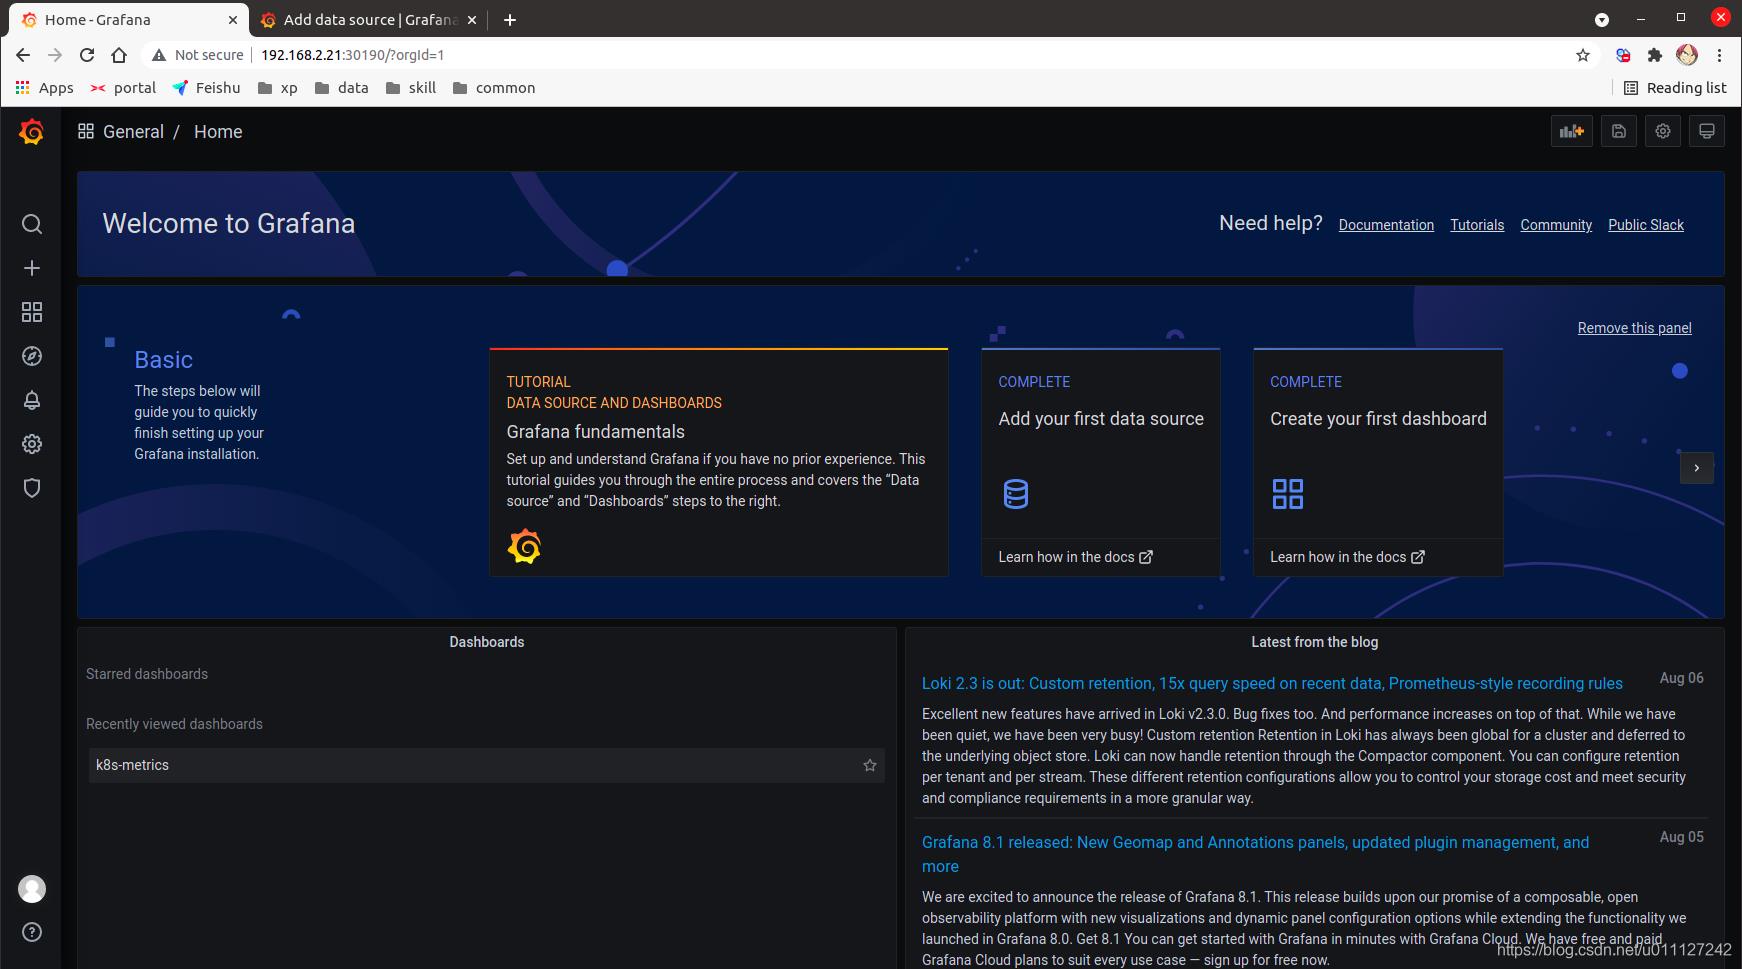
Task: Open the user profile avatar in sidebar
Action: (32, 889)
